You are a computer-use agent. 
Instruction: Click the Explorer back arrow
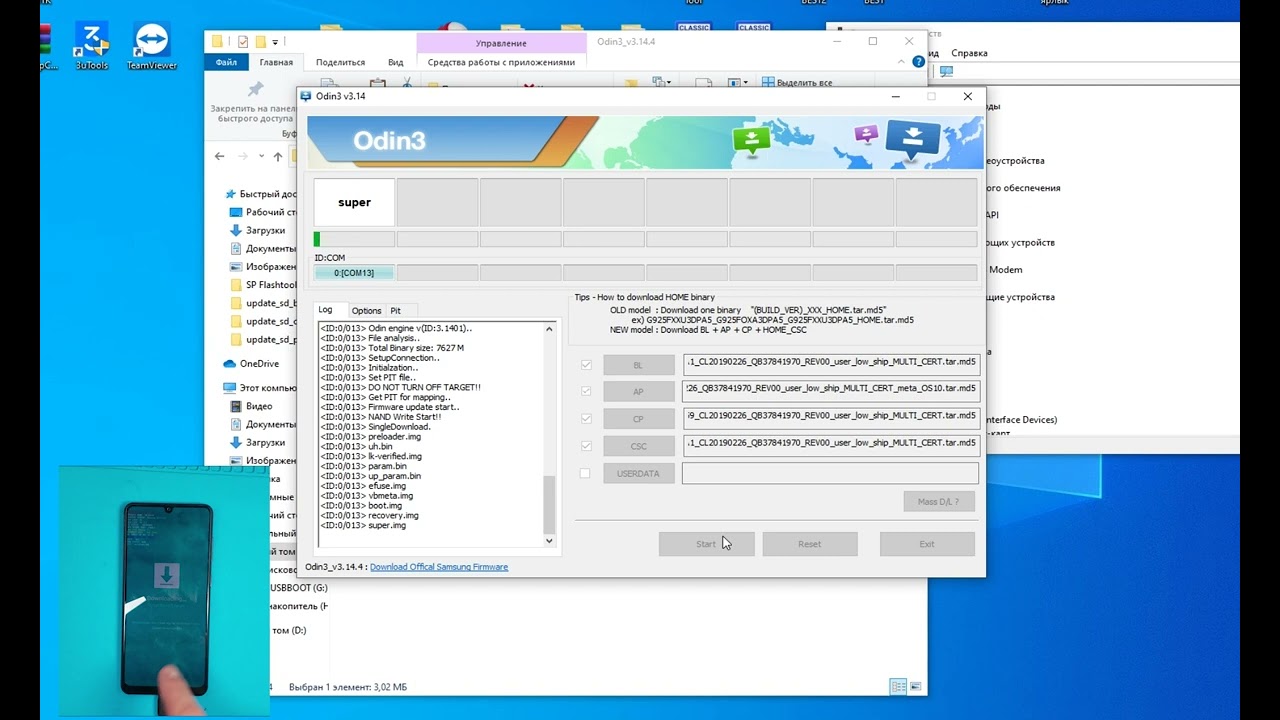click(x=220, y=157)
